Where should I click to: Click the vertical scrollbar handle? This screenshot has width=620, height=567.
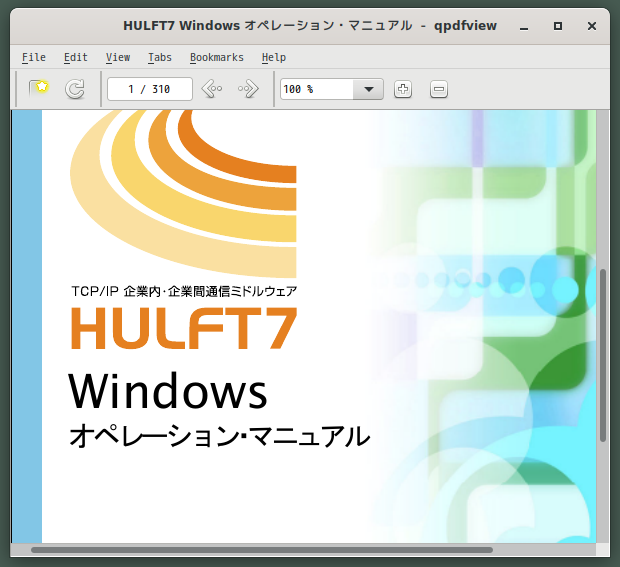603,355
